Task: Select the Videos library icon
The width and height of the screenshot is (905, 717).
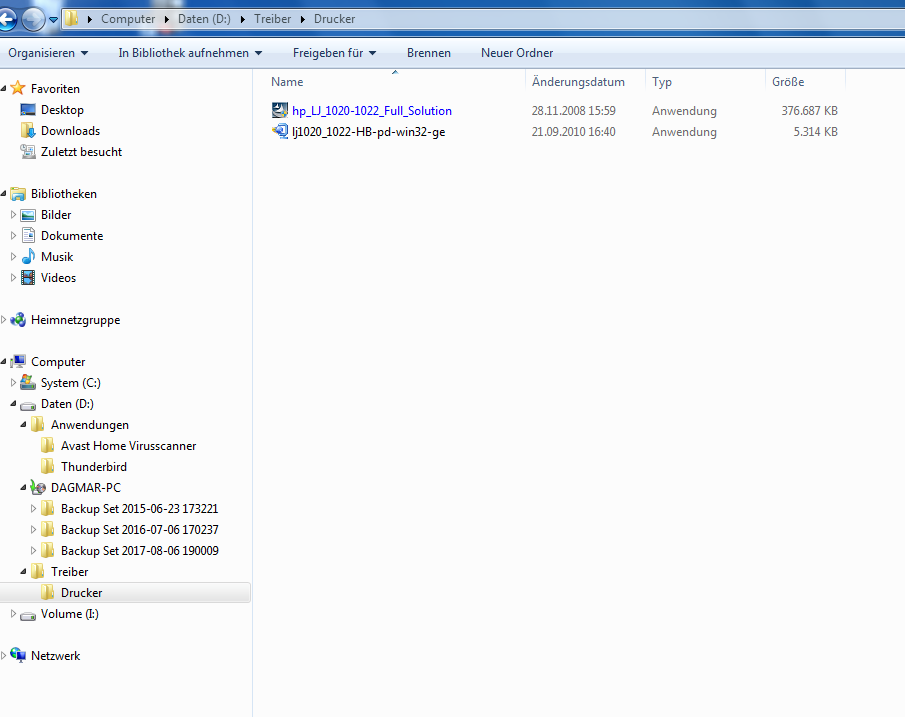Action: (28, 278)
